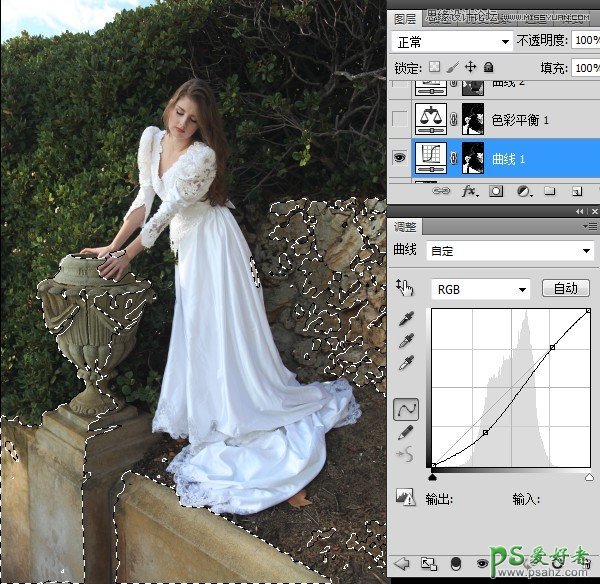
Task: Select the on-image targeted adjustment hand tool
Action: (405, 288)
